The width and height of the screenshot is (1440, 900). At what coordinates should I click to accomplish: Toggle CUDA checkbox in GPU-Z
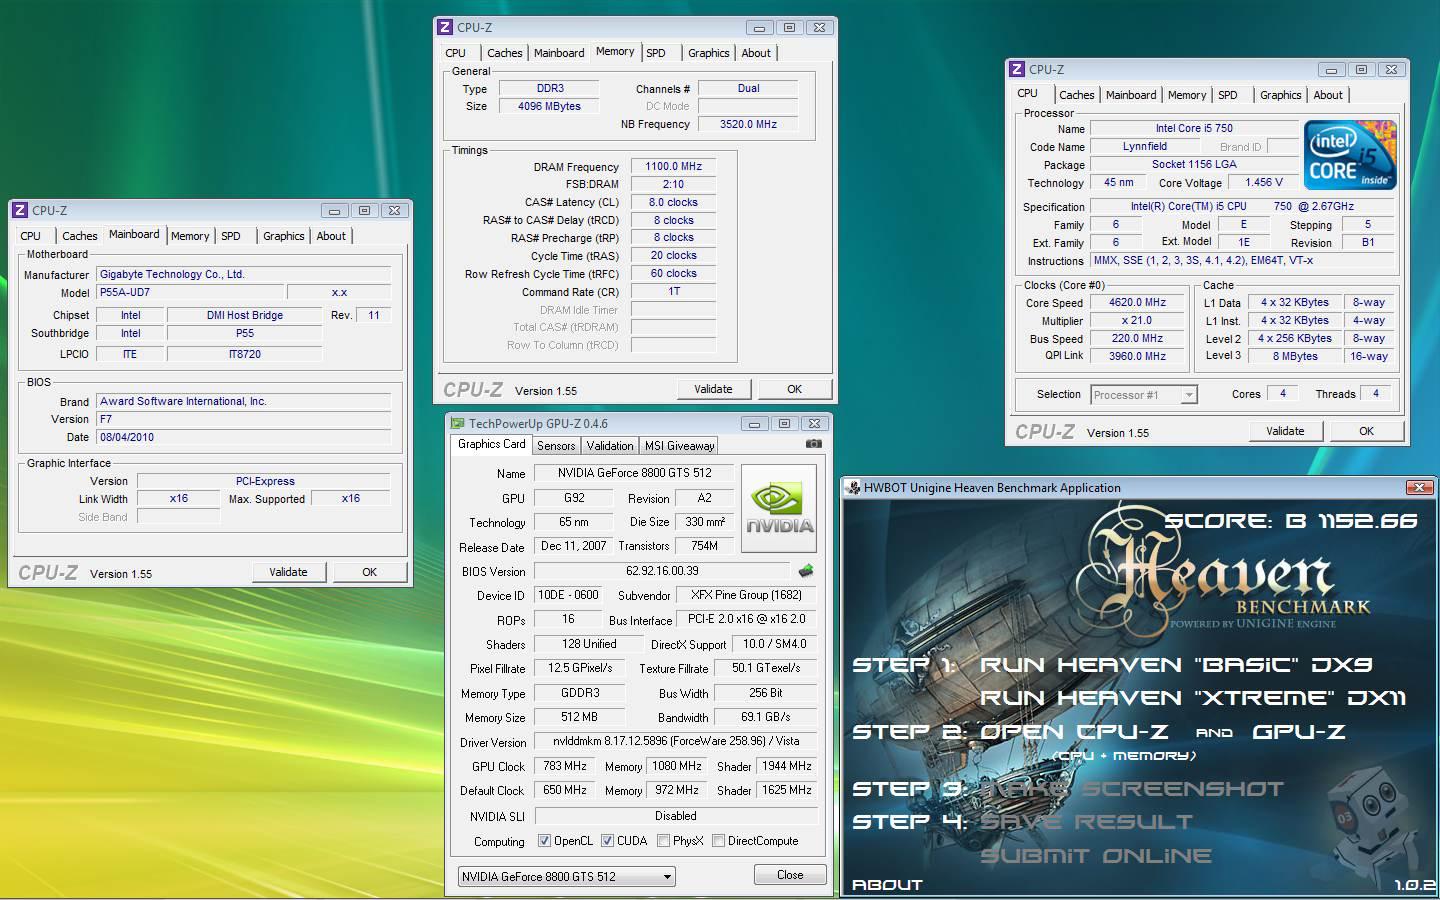click(607, 841)
